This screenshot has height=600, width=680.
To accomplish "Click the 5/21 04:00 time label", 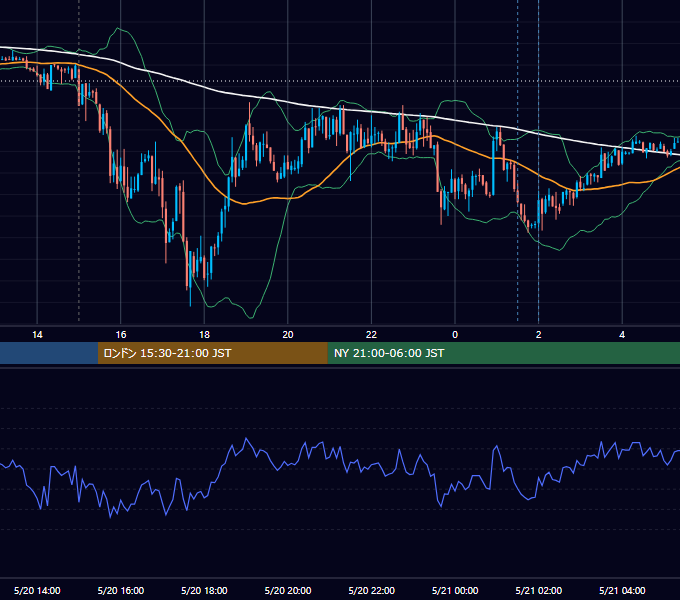I will pyautogui.click(x=622, y=590).
